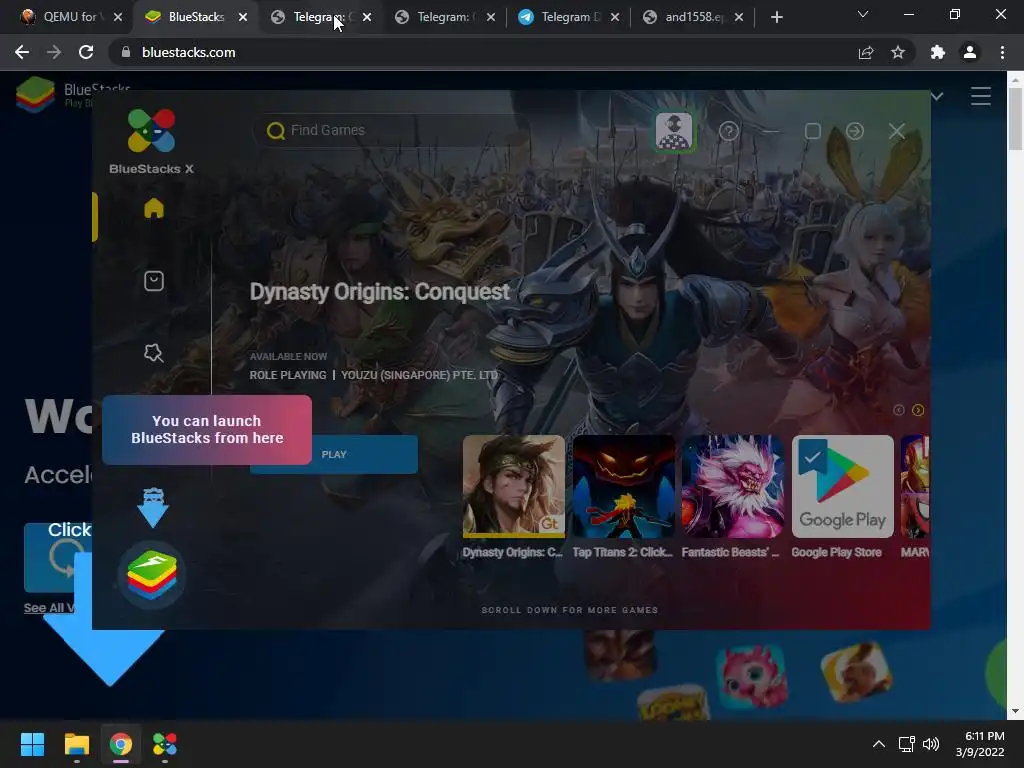
Task: Open the help question mark icon
Action: tap(729, 131)
